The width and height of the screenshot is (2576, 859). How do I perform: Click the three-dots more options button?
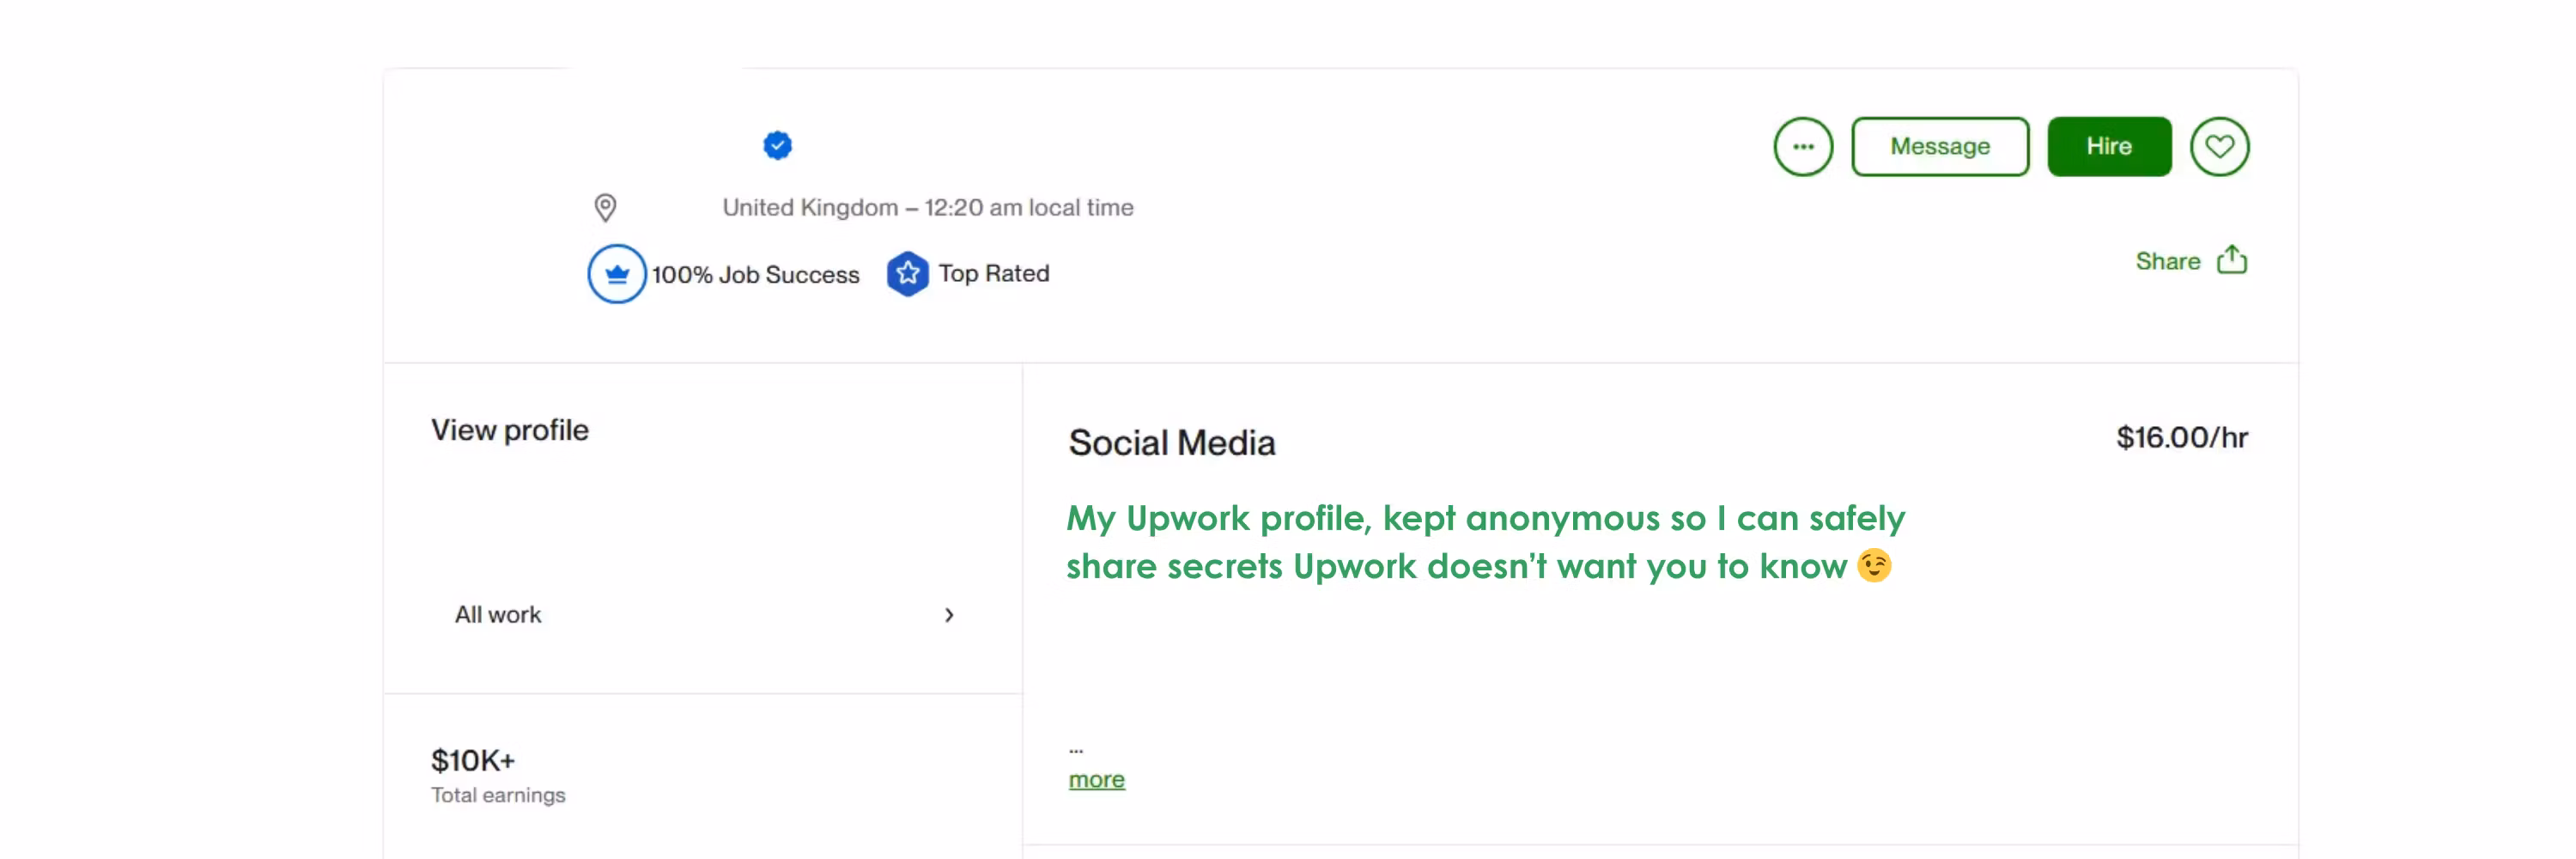coord(1802,147)
